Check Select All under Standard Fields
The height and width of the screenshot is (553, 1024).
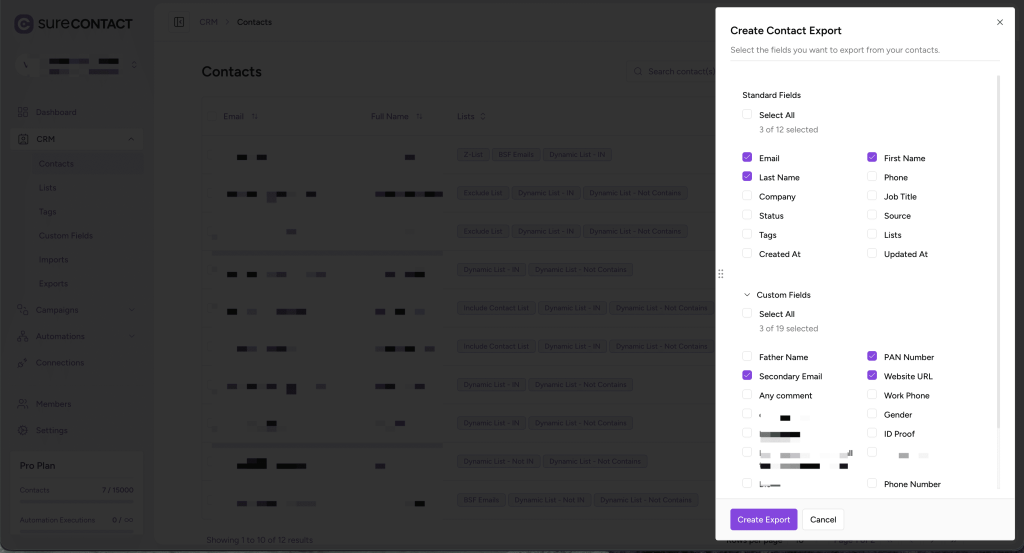[x=747, y=115]
